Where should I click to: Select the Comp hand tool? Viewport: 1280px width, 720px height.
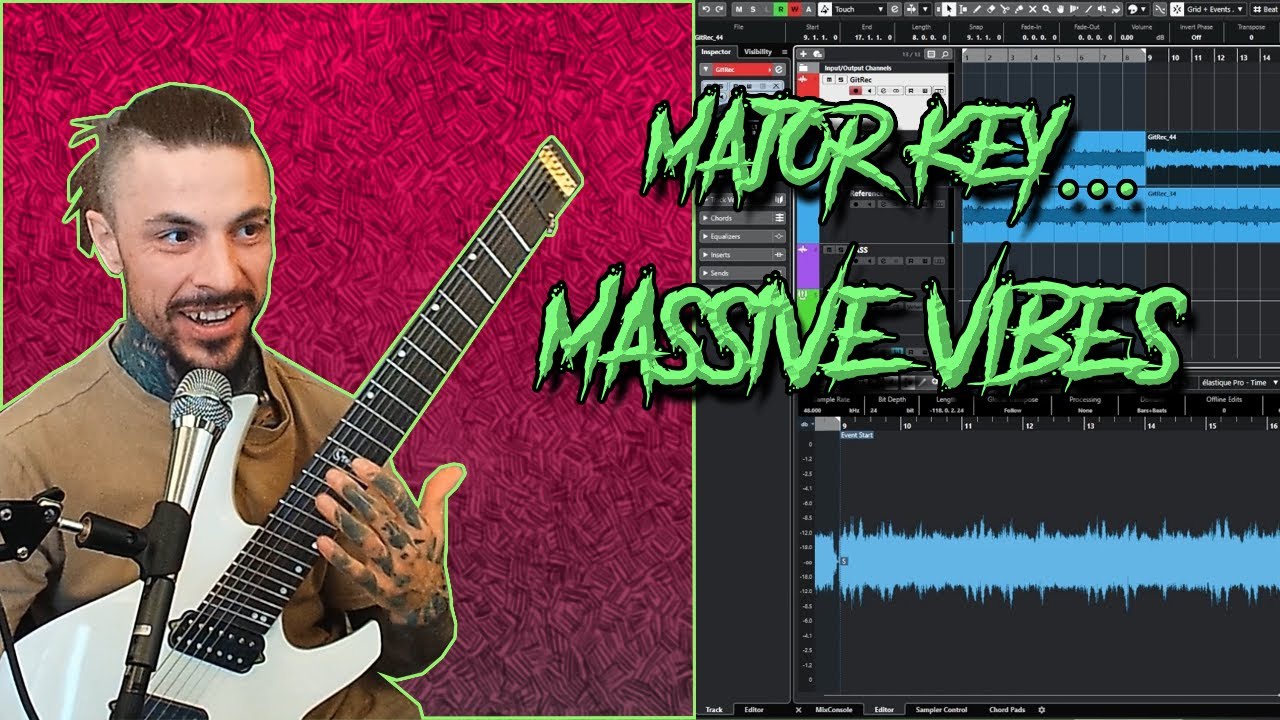pos(1061,9)
